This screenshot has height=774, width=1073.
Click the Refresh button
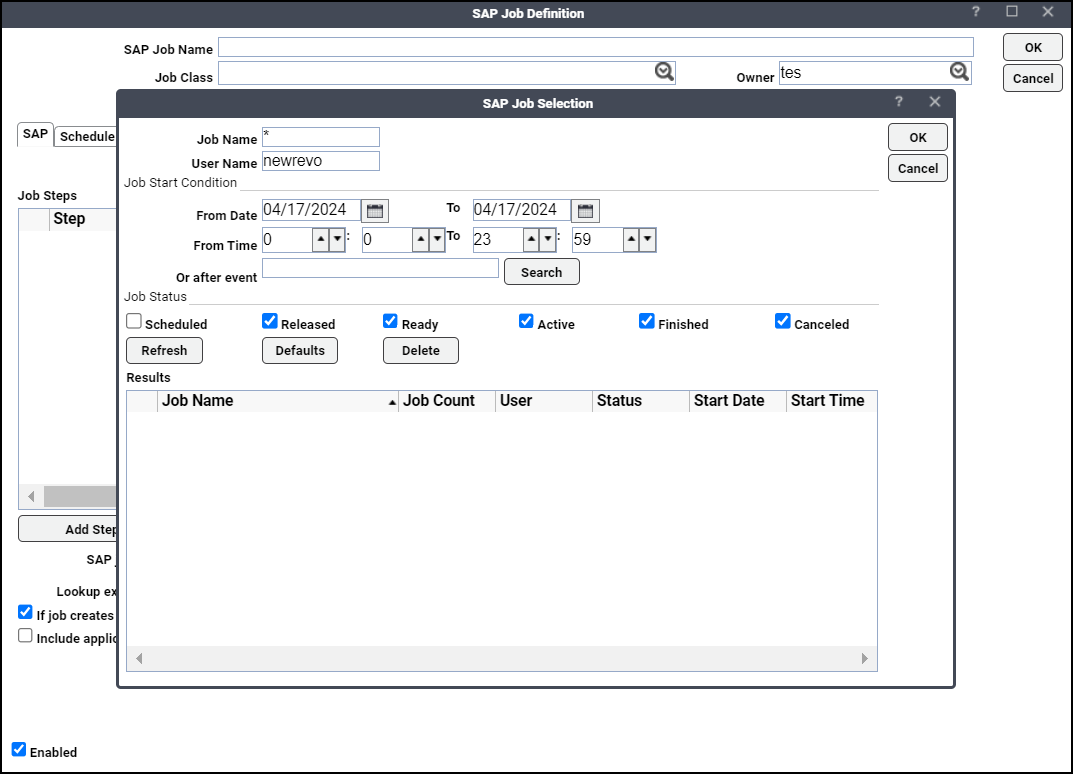[164, 351]
